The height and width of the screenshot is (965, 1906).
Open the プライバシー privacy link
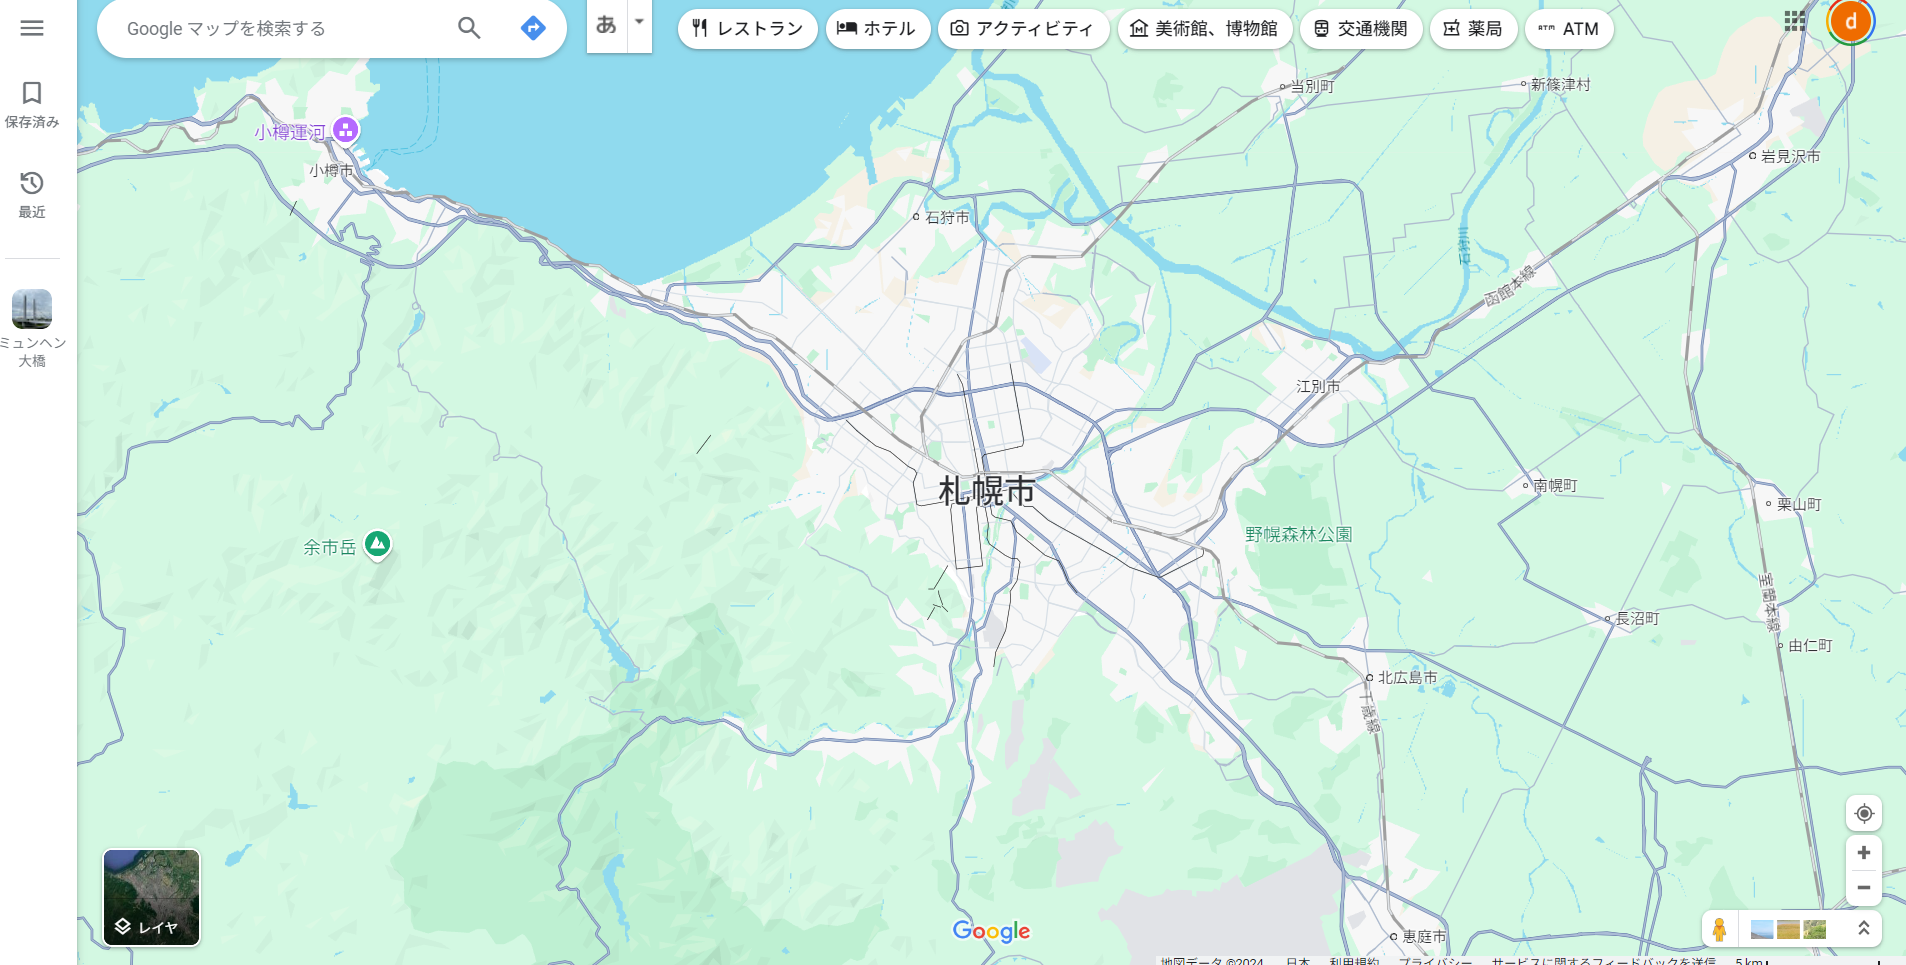pyautogui.click(x=1435, y=960)
